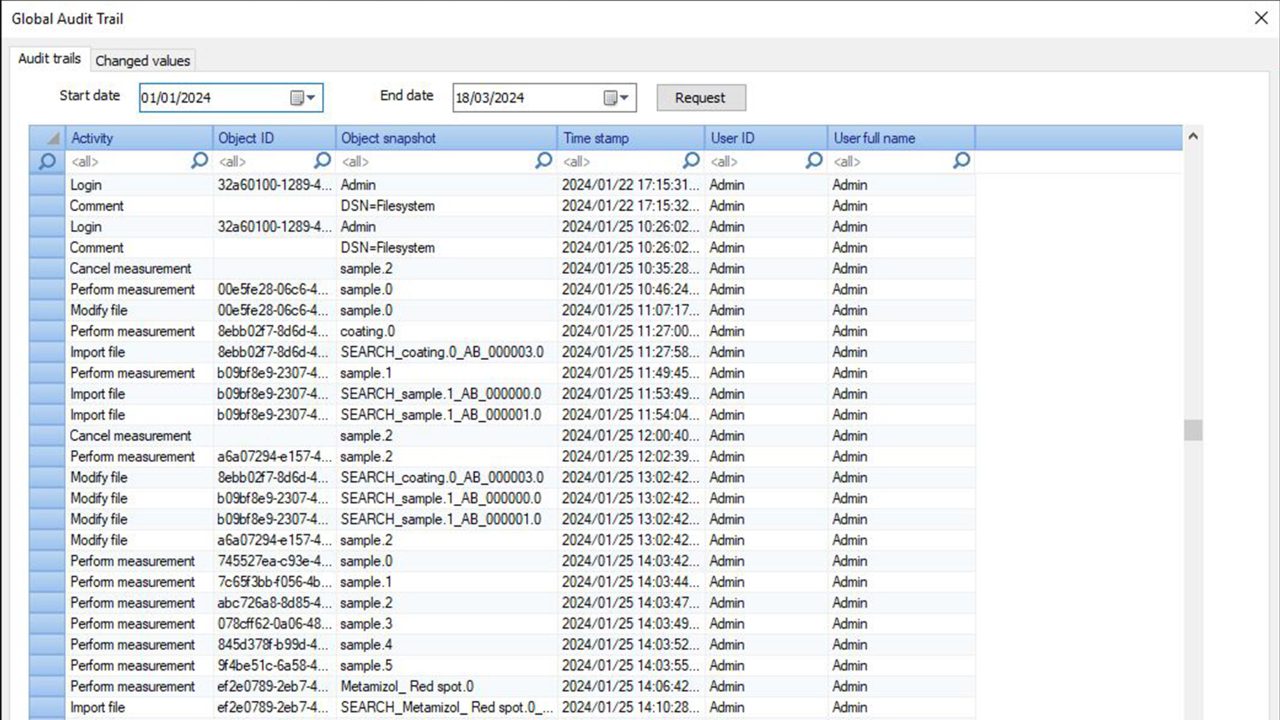The image size is (1280, 720).
Task: Switch to the Changed values tab
Action: (143, 61)
